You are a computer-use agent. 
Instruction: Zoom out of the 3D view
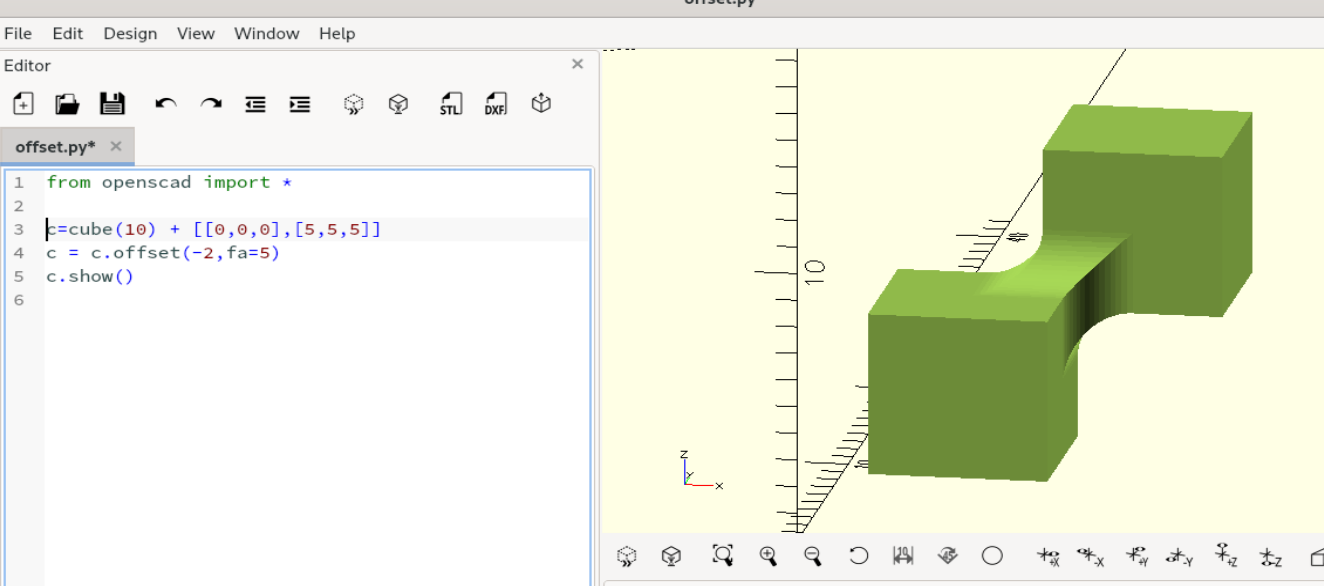[x=813, y=555]
